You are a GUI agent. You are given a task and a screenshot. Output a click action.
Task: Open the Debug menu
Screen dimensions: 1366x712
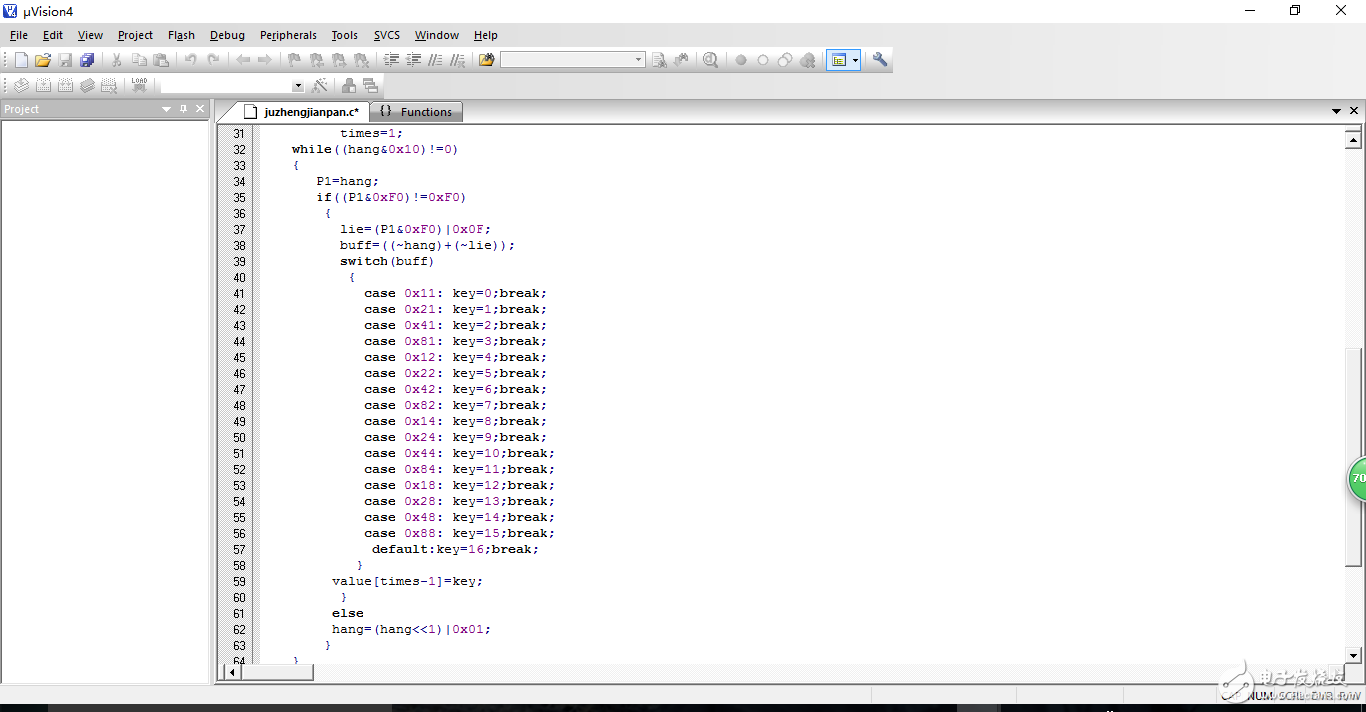pyautogui.click(x=227, y=35)
